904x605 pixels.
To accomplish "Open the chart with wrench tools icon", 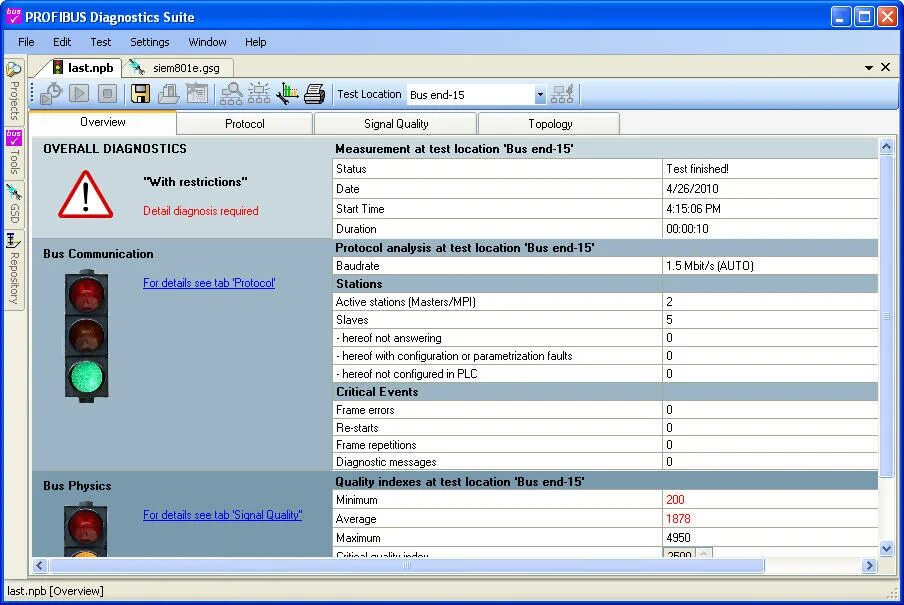I will tap(287, 93).
